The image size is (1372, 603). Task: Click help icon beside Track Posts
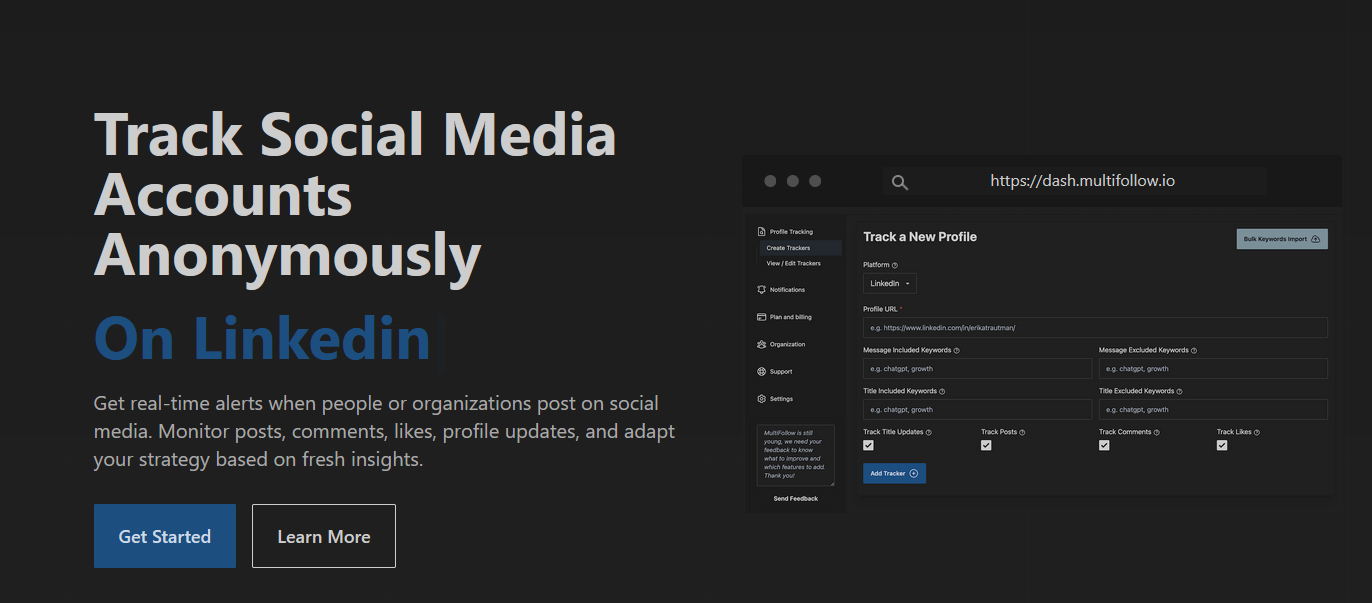pyautogui.click(x=1022, y=432)
